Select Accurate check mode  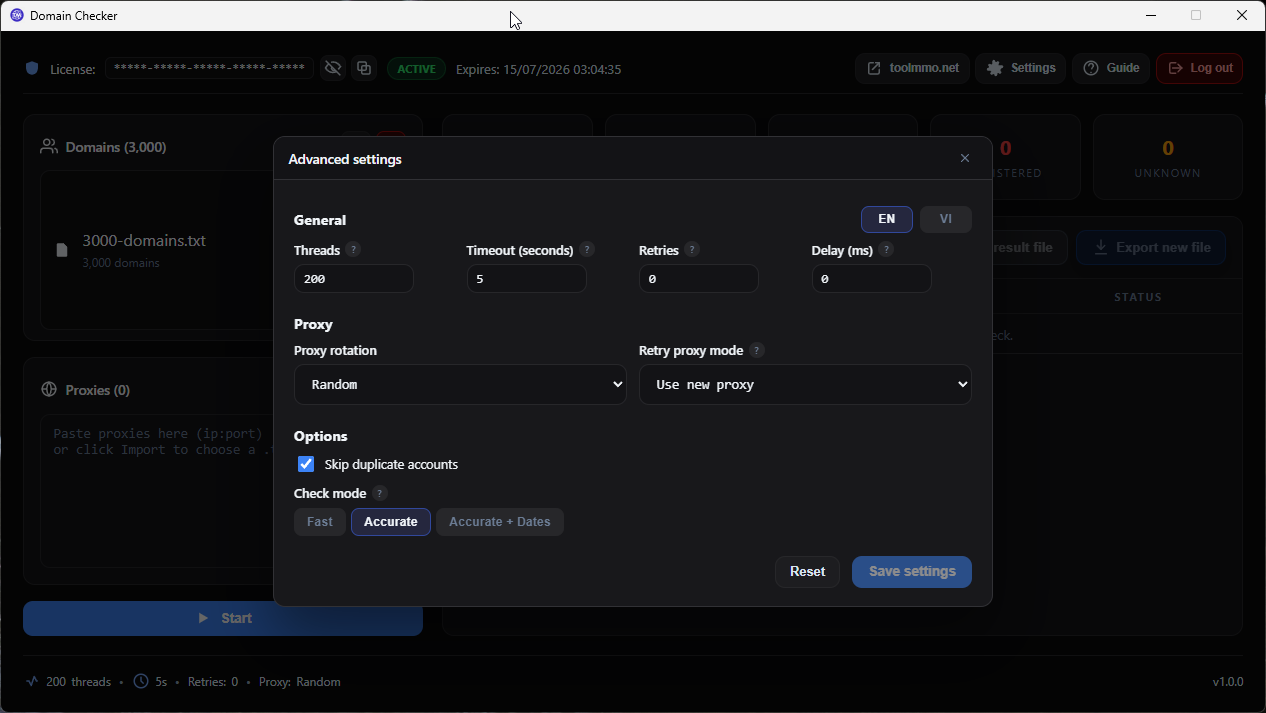click(391, 522)
